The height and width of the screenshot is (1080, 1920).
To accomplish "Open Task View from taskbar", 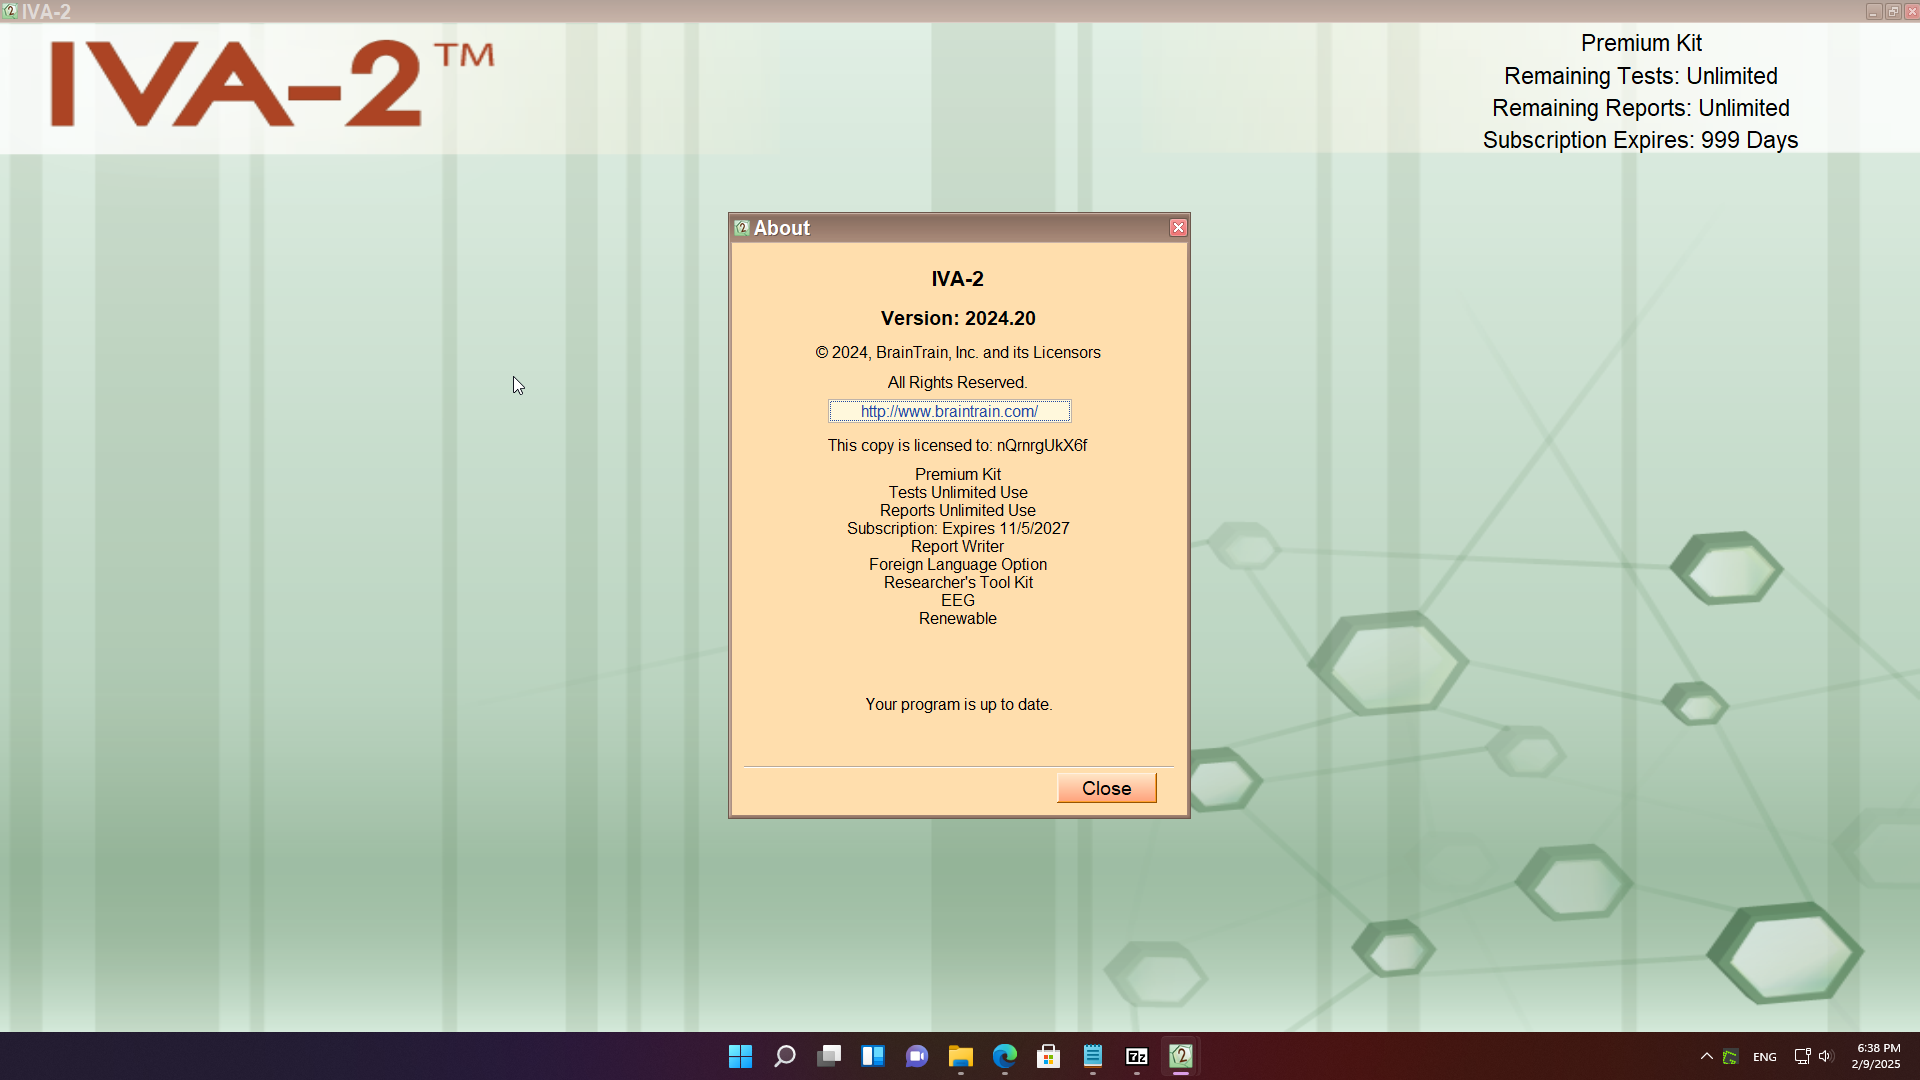I will (829, 1056).
